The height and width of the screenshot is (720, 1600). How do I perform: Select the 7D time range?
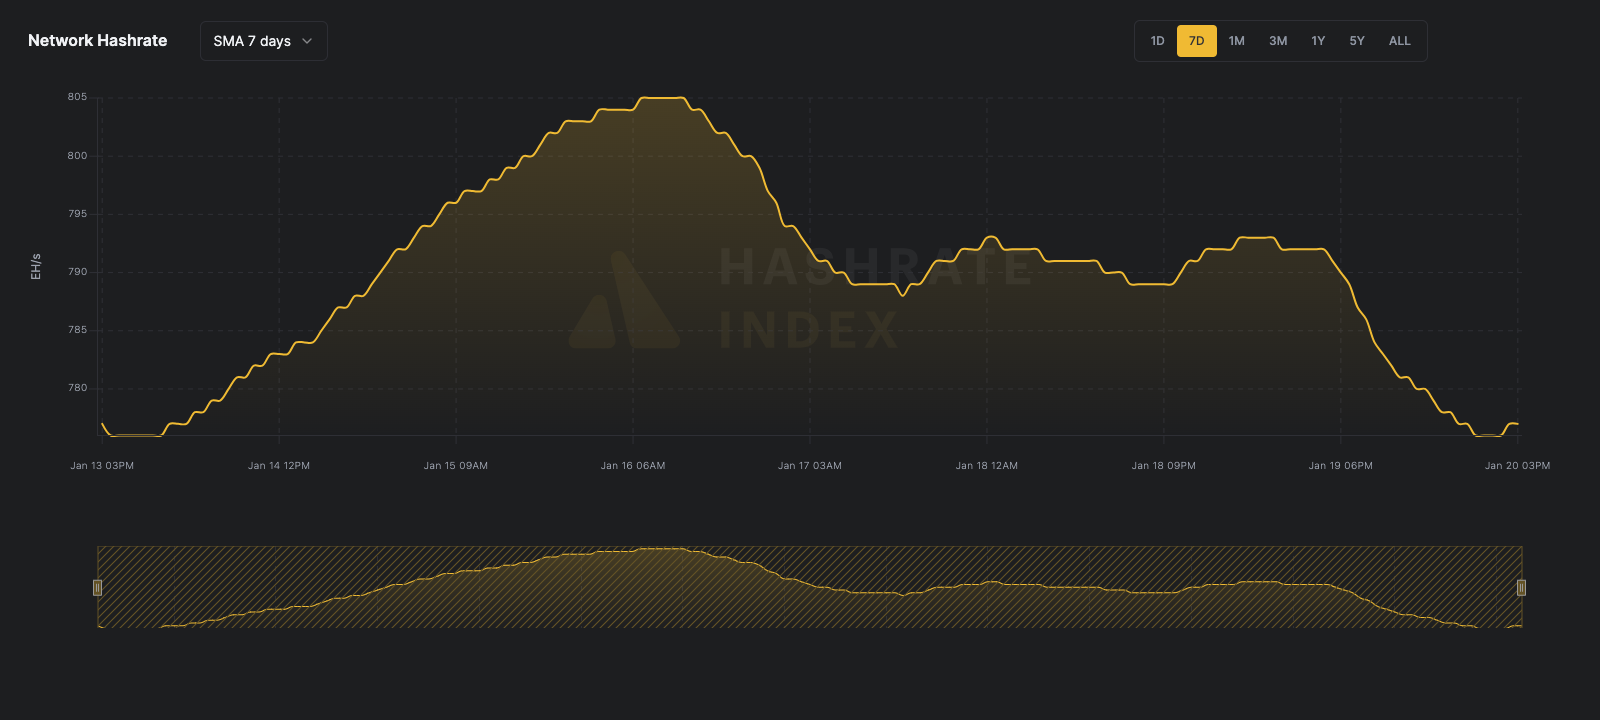[1197, 41]
